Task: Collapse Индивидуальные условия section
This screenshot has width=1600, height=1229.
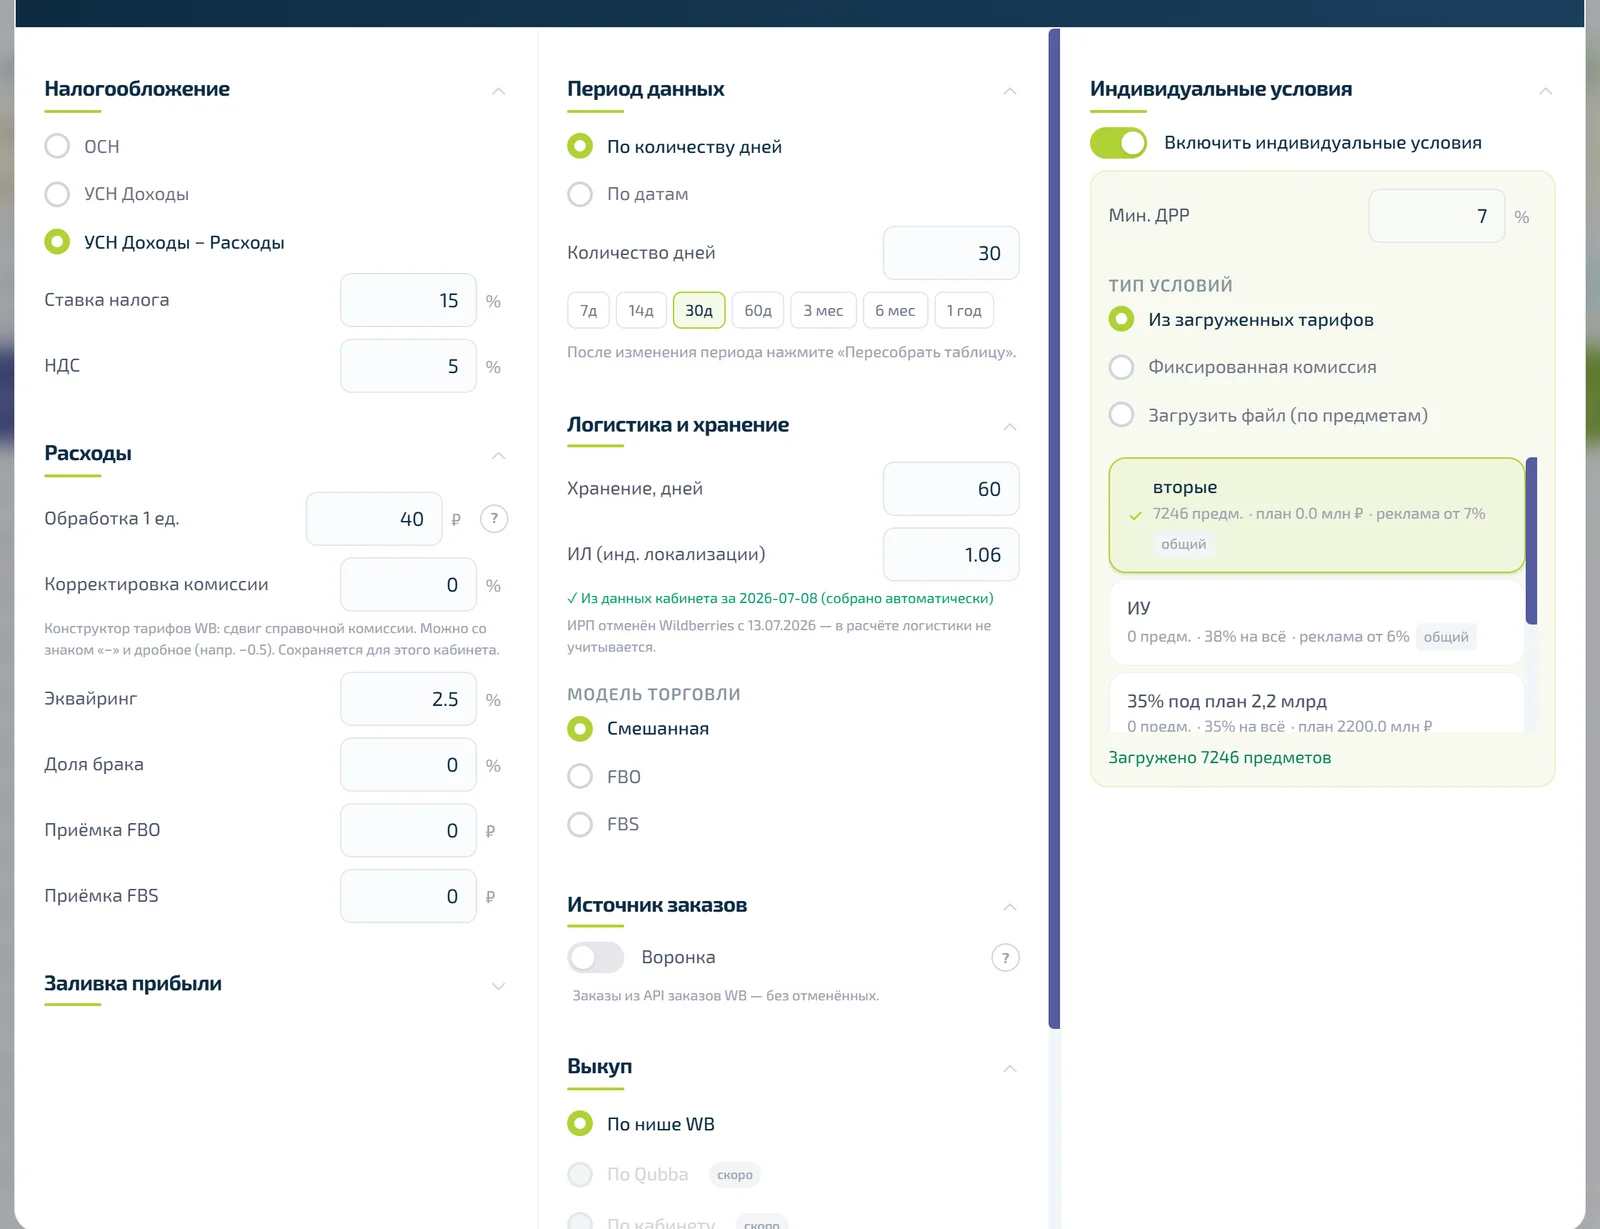Action: coord(1545,91)
